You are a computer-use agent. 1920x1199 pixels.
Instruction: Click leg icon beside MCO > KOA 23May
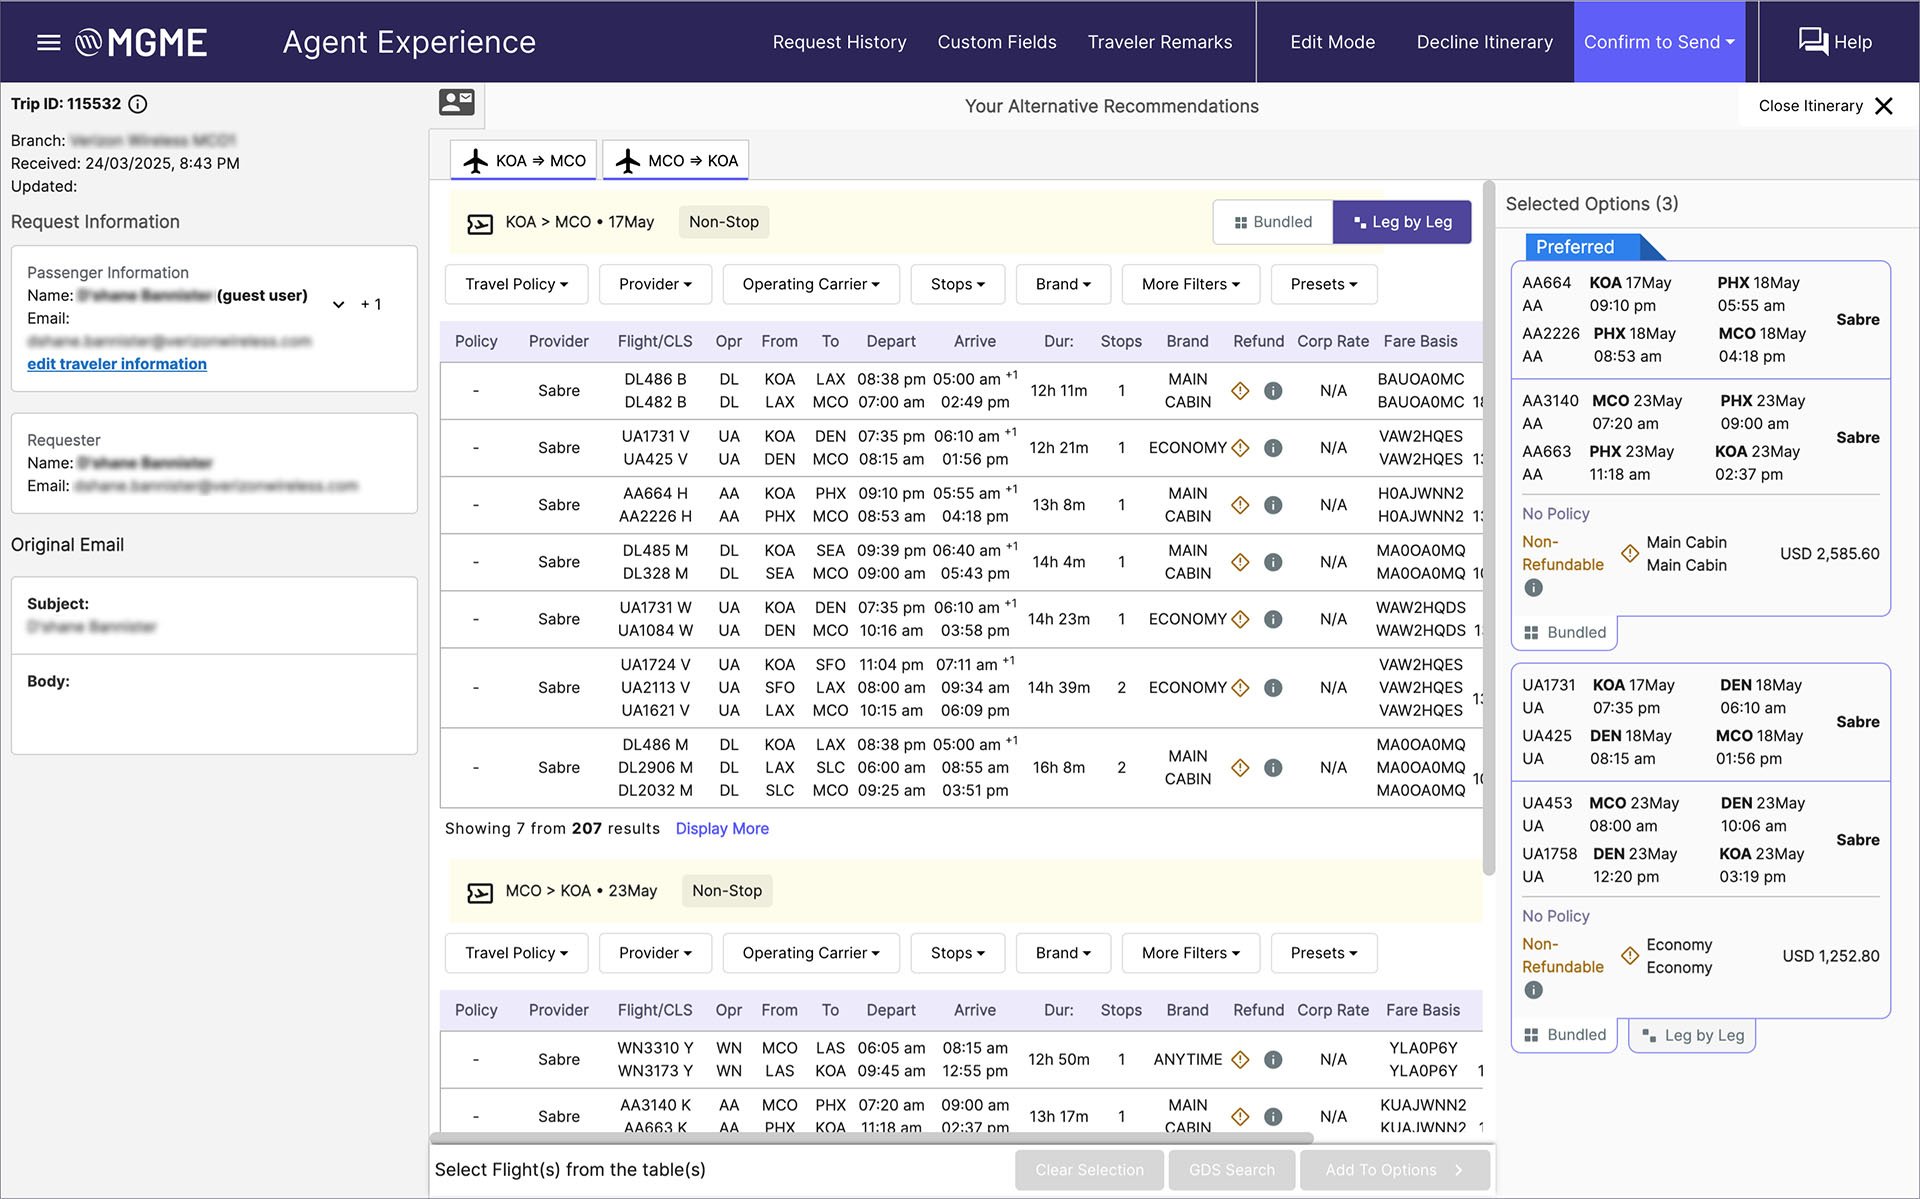[x=480, y=892]
